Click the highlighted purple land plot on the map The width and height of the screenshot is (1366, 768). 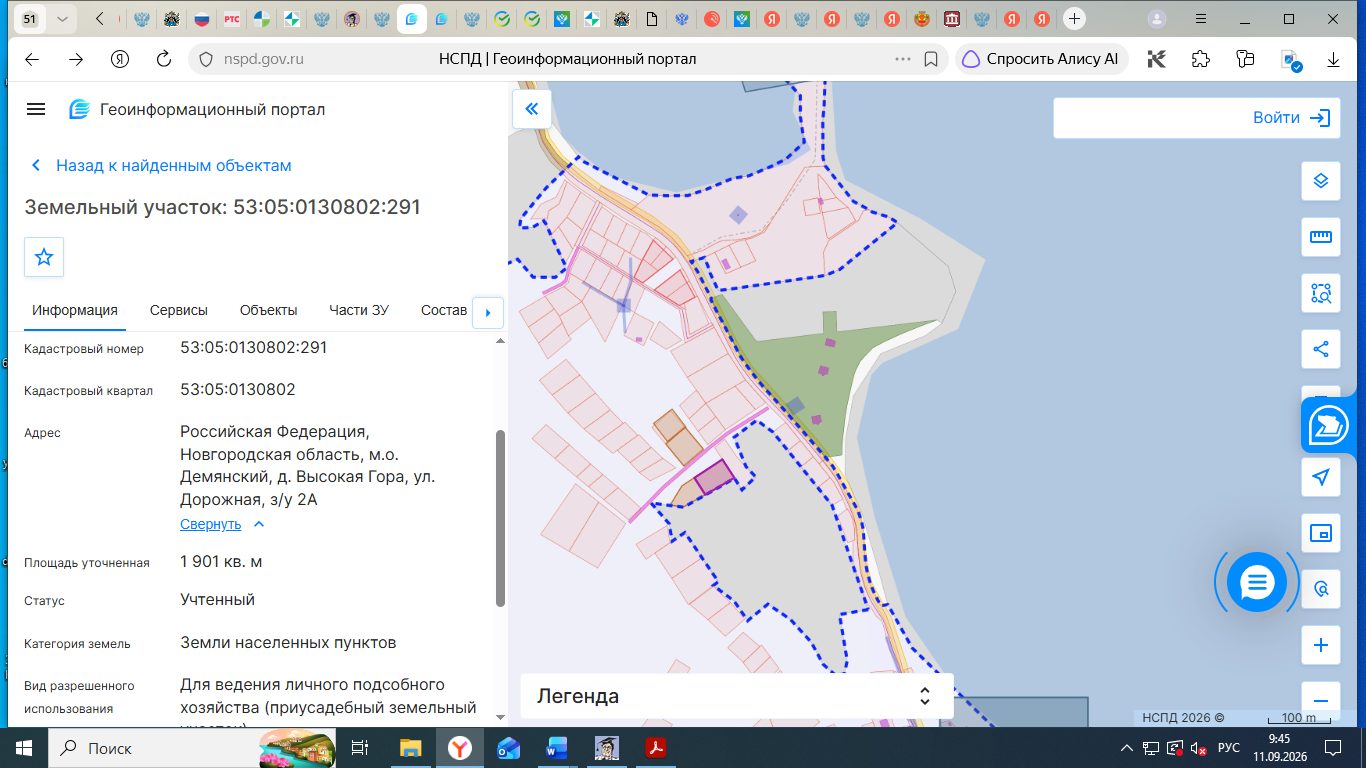[x=714, y=477]
